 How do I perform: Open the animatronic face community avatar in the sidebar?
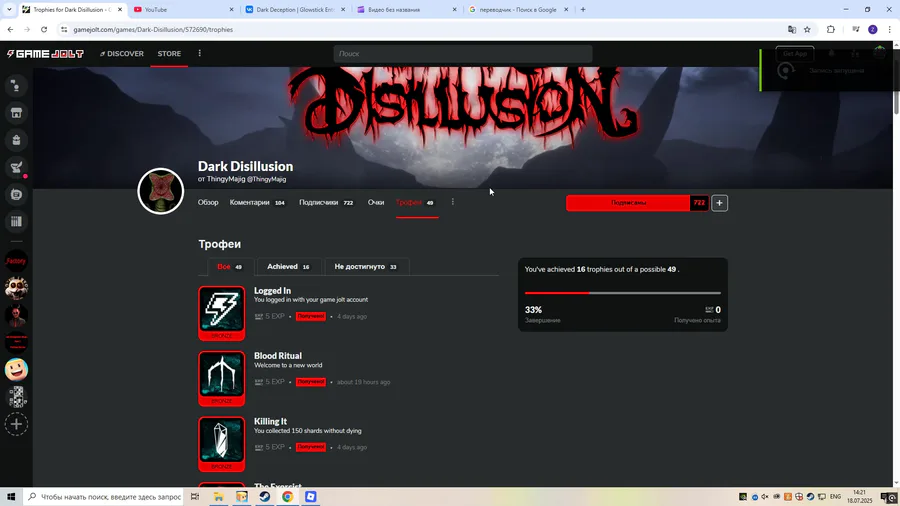pyautogui.click(x=16, y=288)
